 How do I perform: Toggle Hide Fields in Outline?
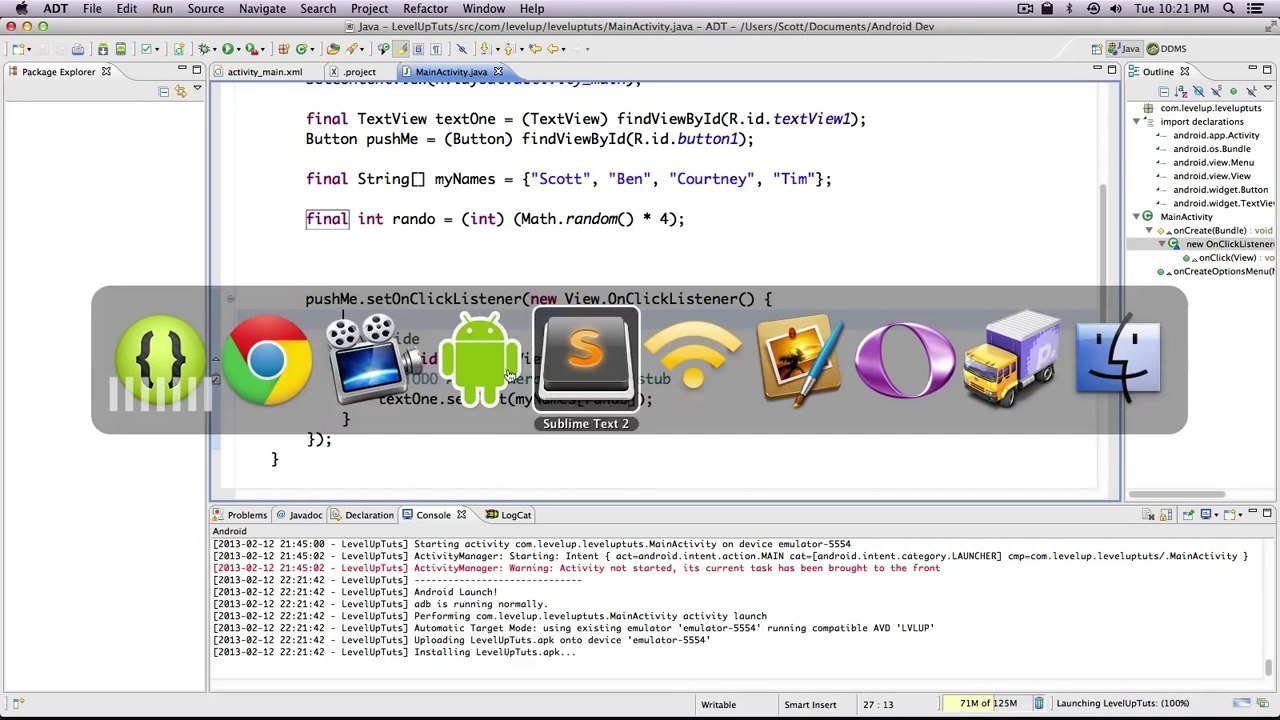[1199, 91]
